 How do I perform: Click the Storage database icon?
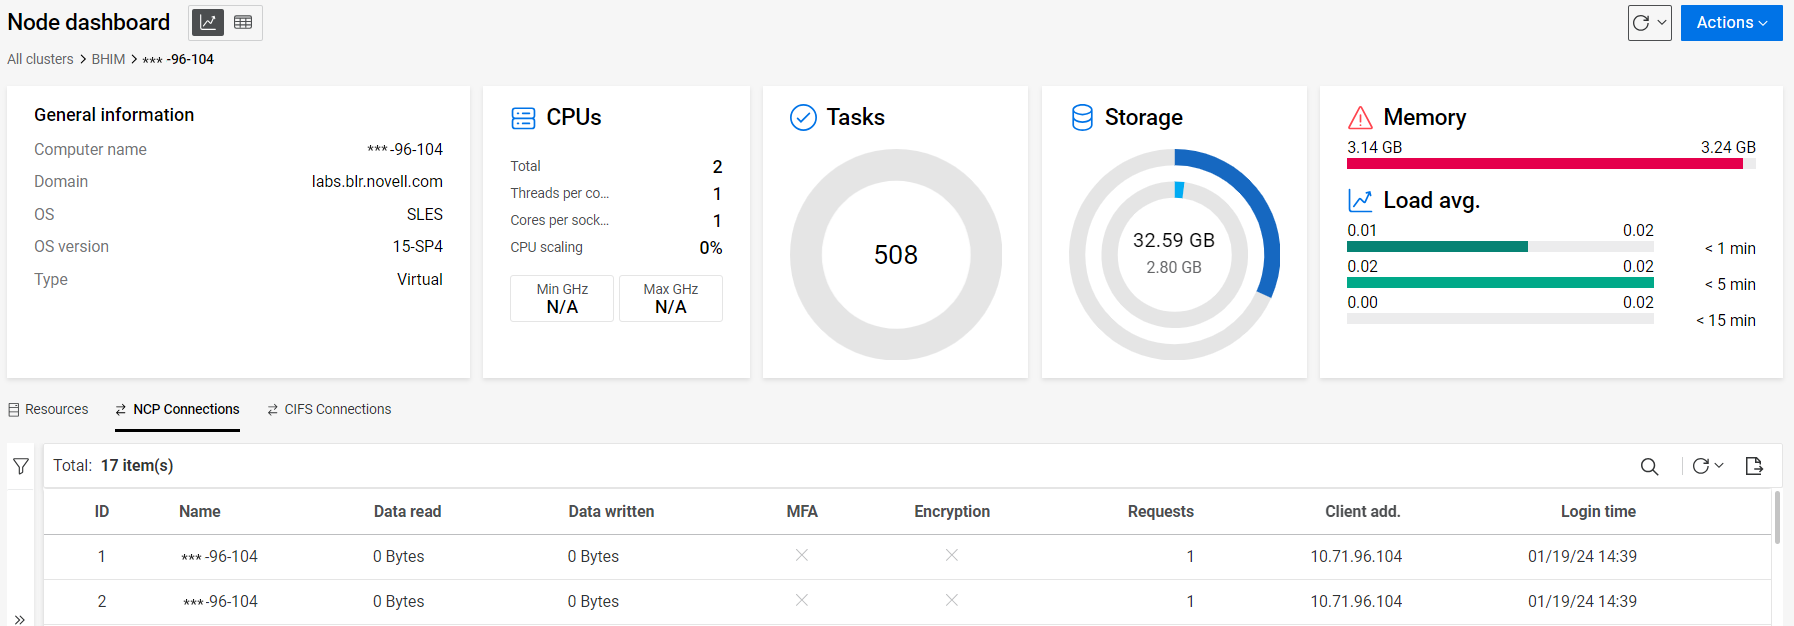[1082, 118]
